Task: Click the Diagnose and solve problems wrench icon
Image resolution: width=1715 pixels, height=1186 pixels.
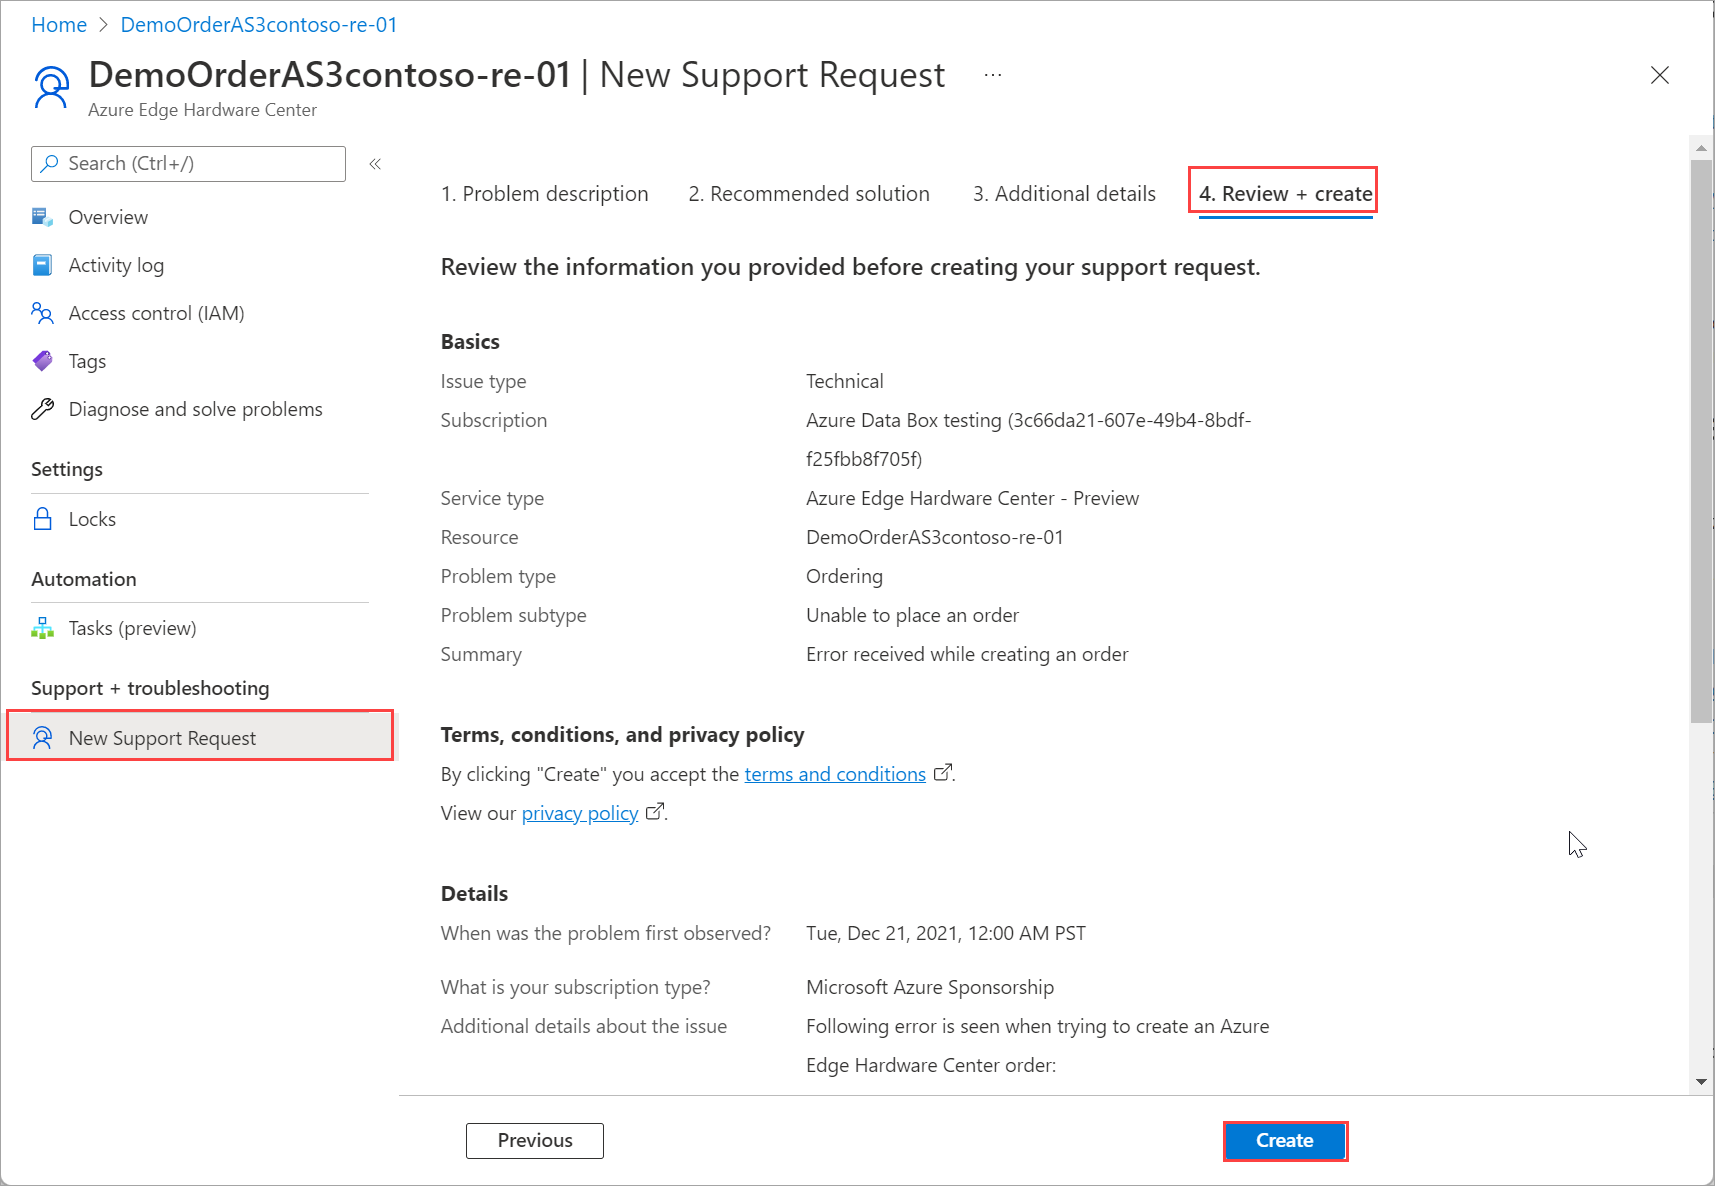Action: pyautogui.click(x=42, y=409)
